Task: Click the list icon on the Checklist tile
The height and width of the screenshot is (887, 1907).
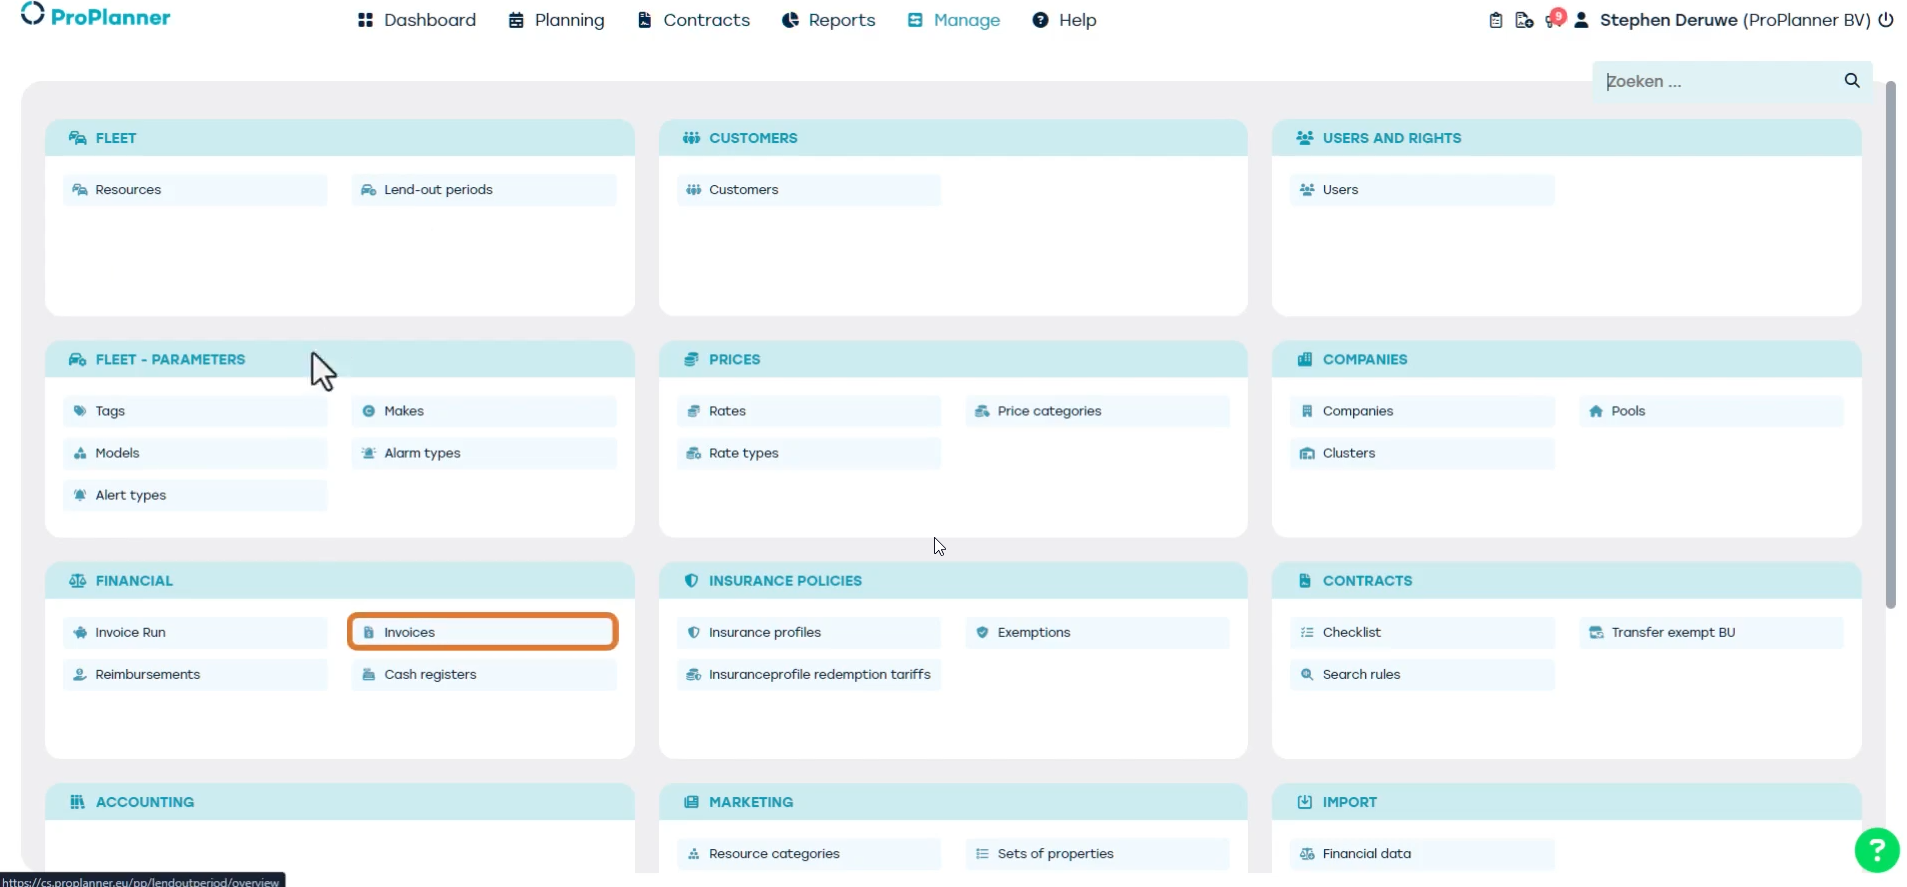Action: coord(1307,633)
